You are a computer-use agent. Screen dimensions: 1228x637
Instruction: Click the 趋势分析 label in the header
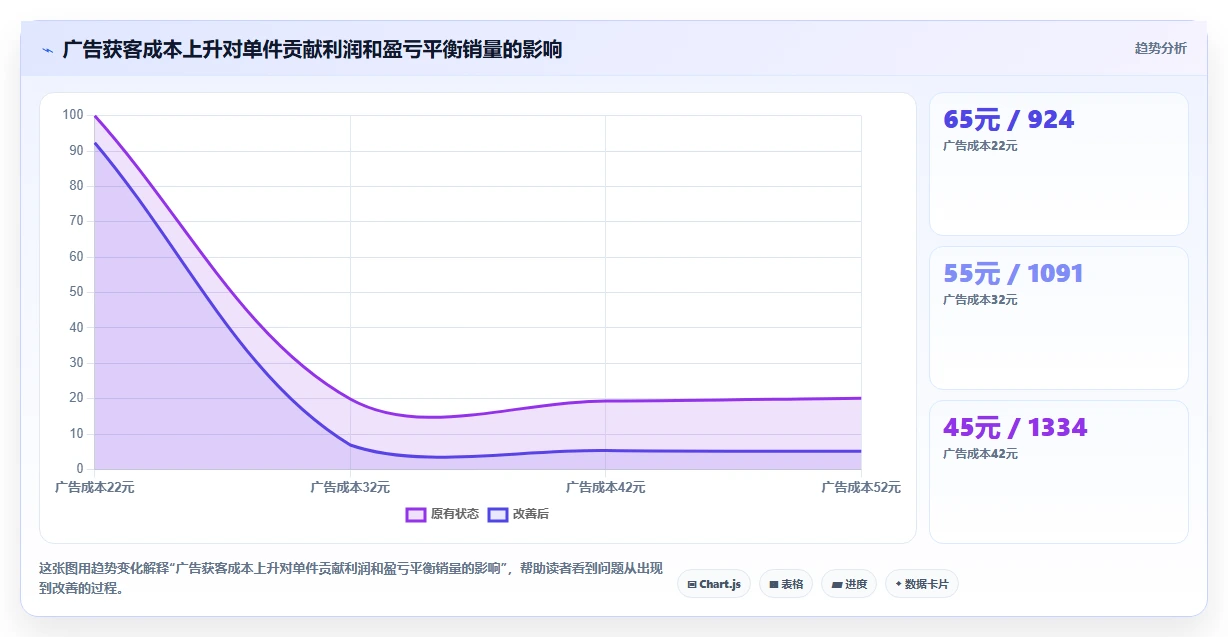coord(1160,48)
